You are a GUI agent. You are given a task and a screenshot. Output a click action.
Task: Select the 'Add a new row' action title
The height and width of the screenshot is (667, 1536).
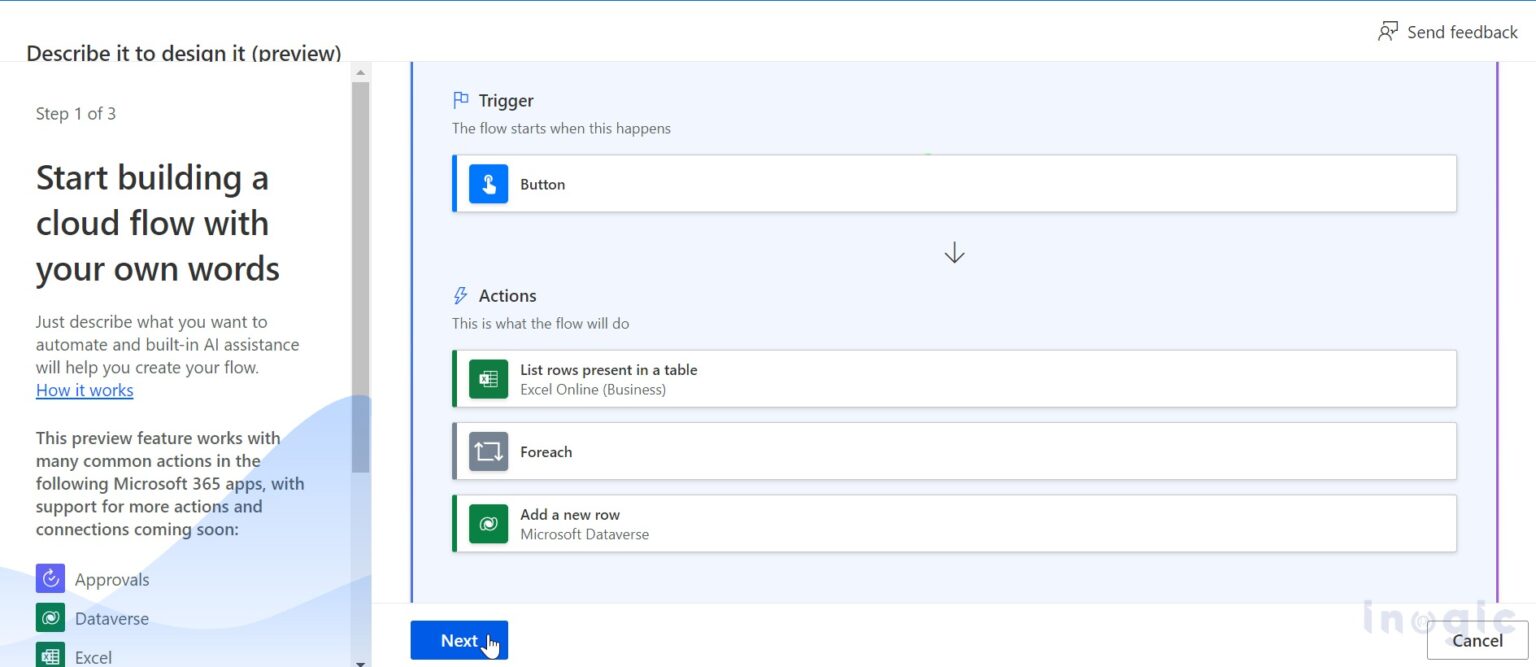click(x=569, y=515)
